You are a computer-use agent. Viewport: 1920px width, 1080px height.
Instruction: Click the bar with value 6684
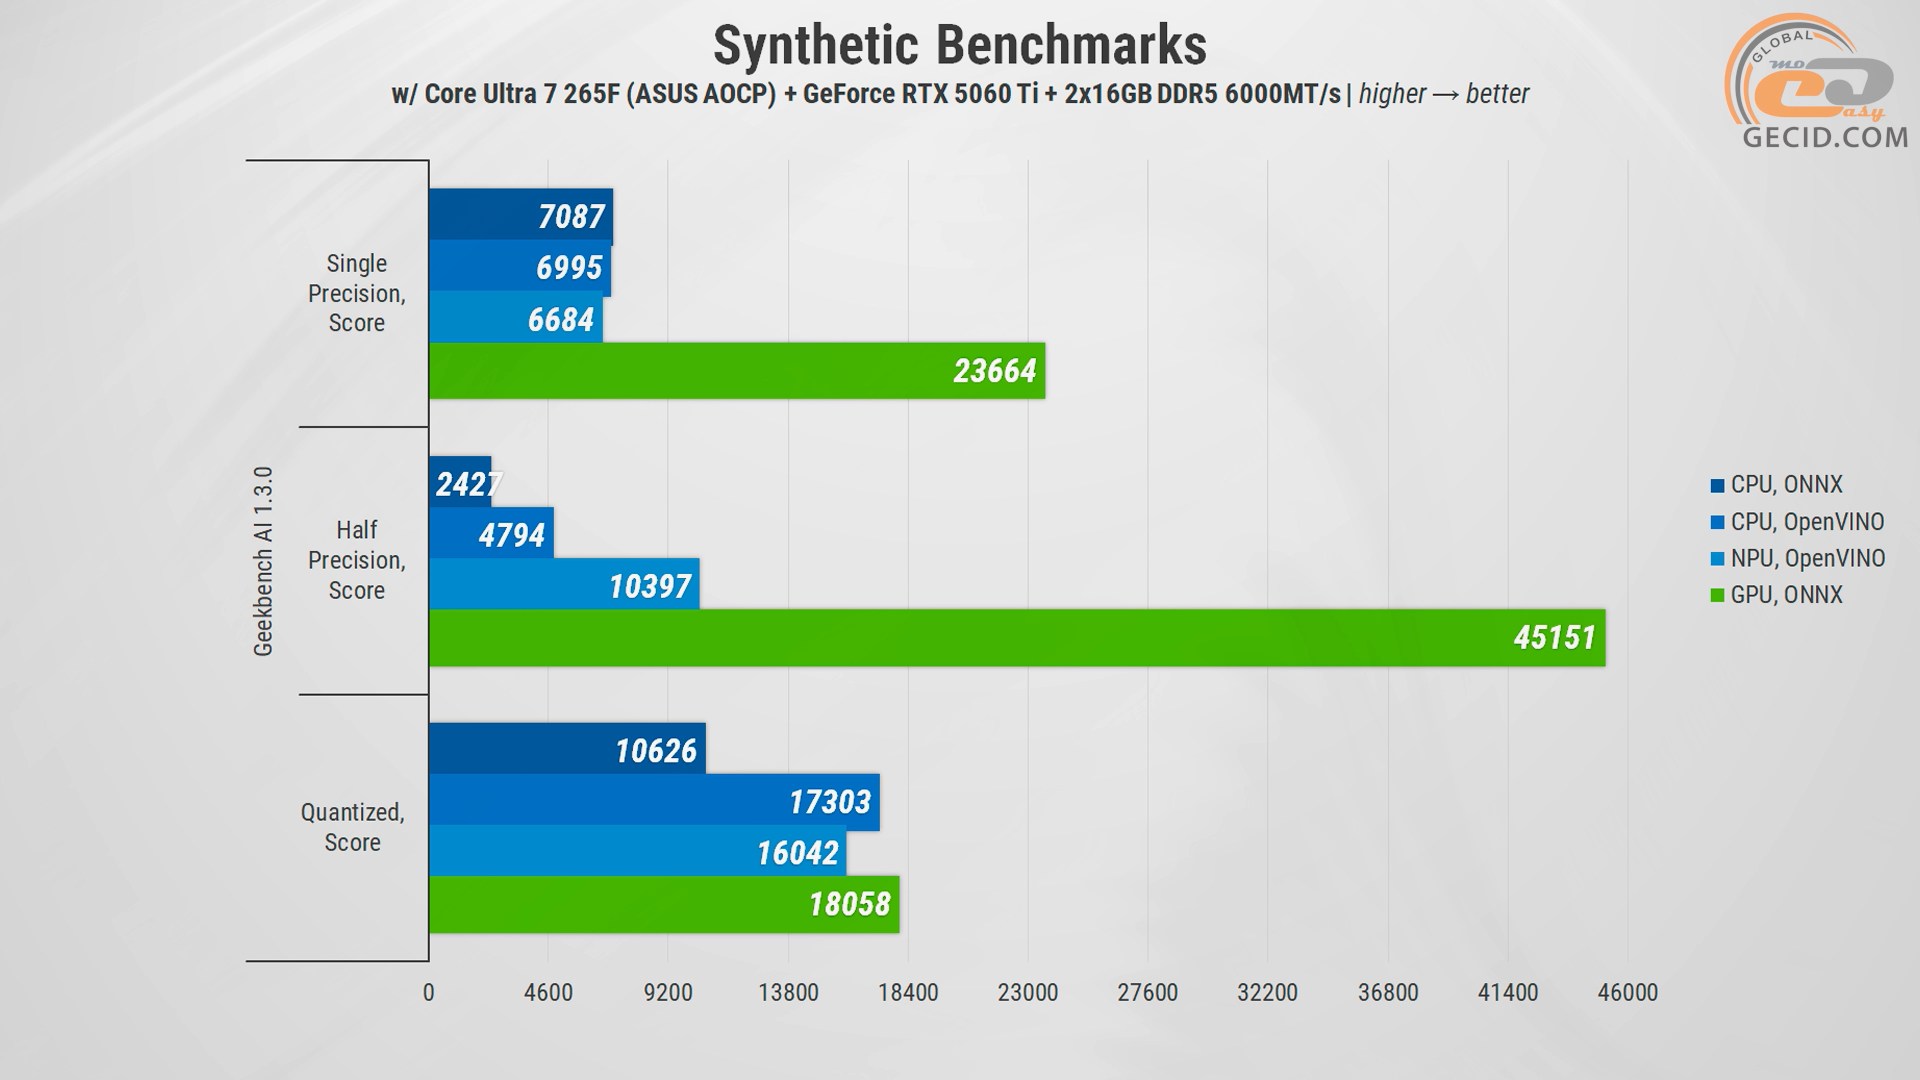point(516,319)
